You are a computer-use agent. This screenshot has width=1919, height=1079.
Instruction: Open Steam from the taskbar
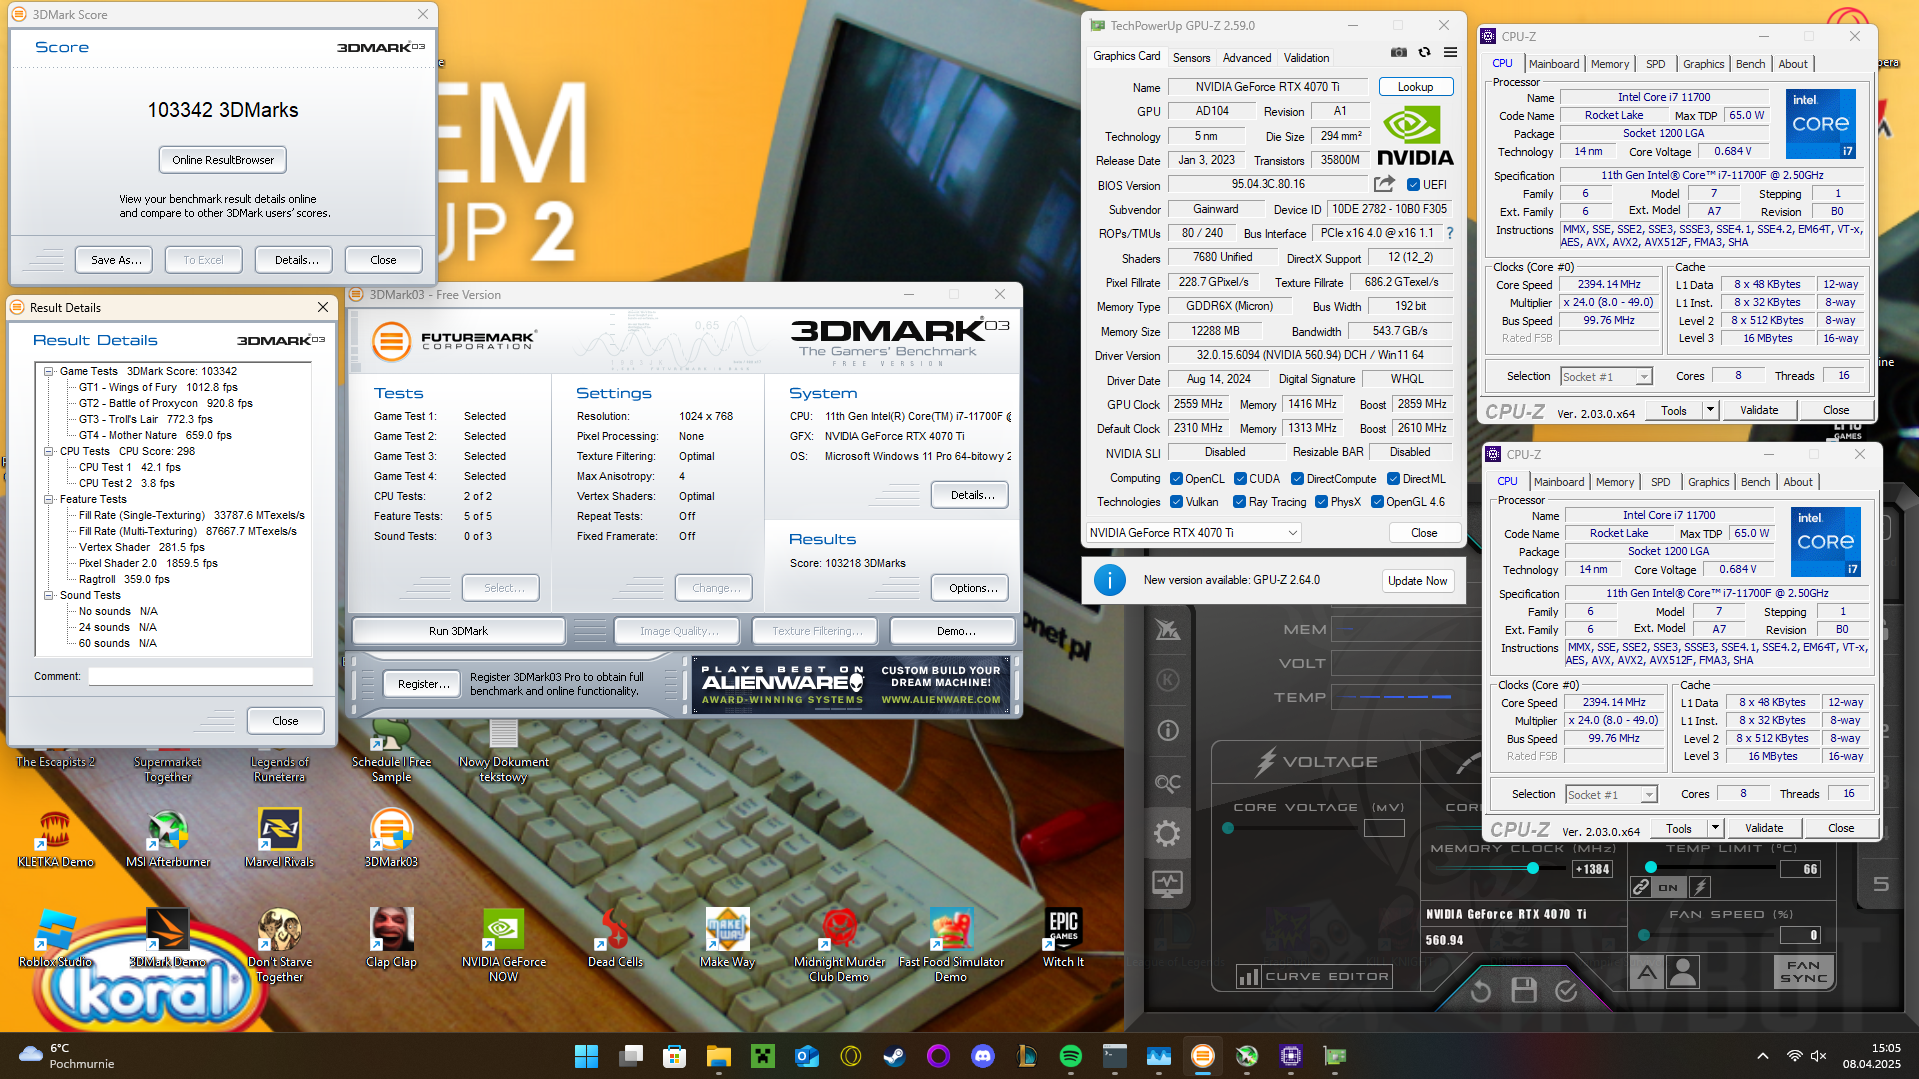click(x=894, y=1056)
